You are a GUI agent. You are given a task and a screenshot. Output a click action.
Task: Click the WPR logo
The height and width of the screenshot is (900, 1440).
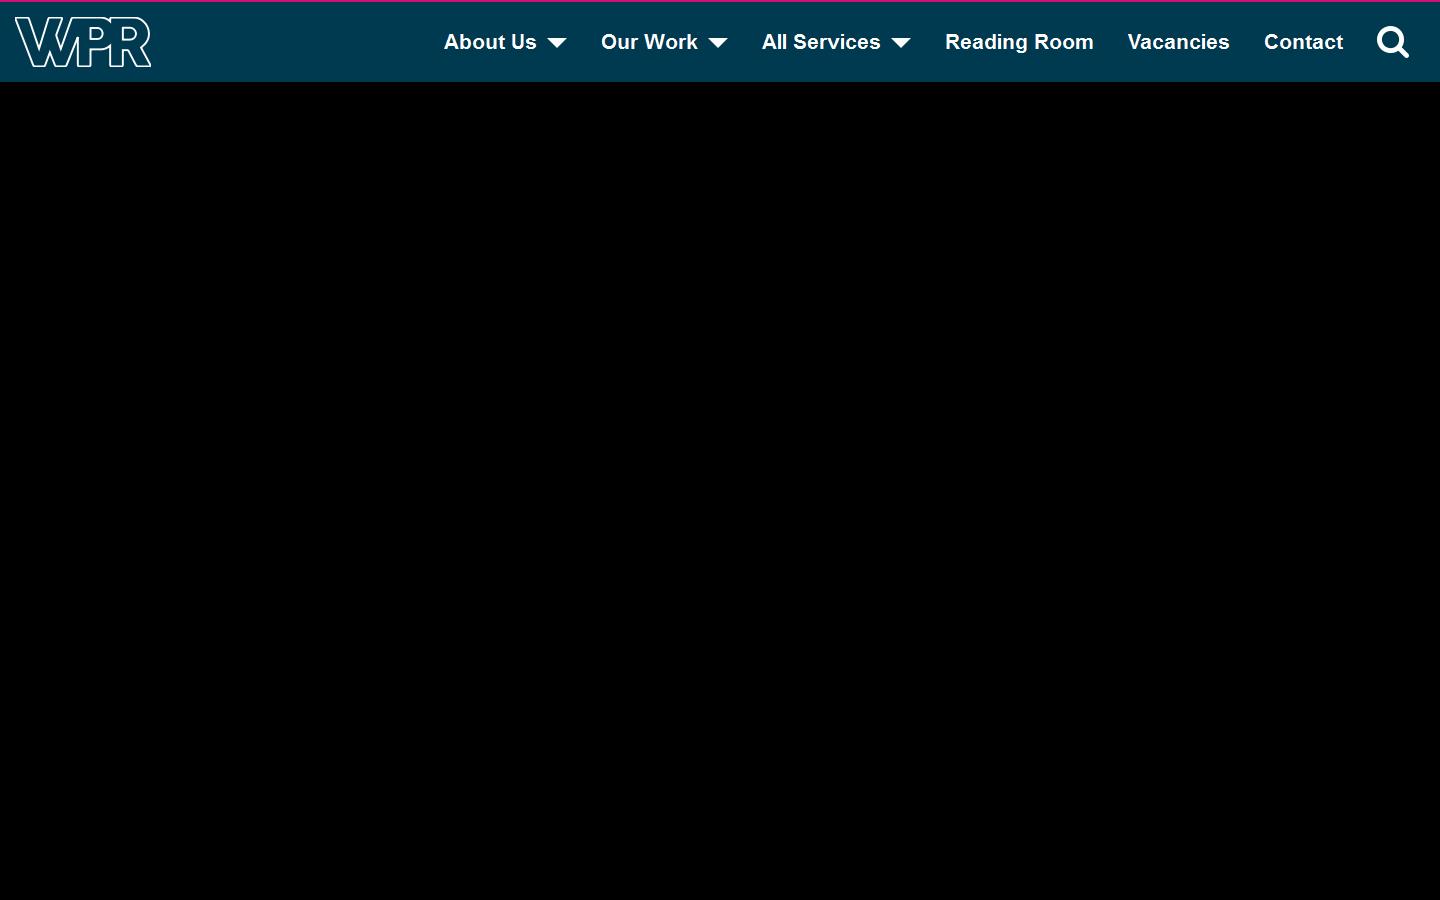point(83,42)
